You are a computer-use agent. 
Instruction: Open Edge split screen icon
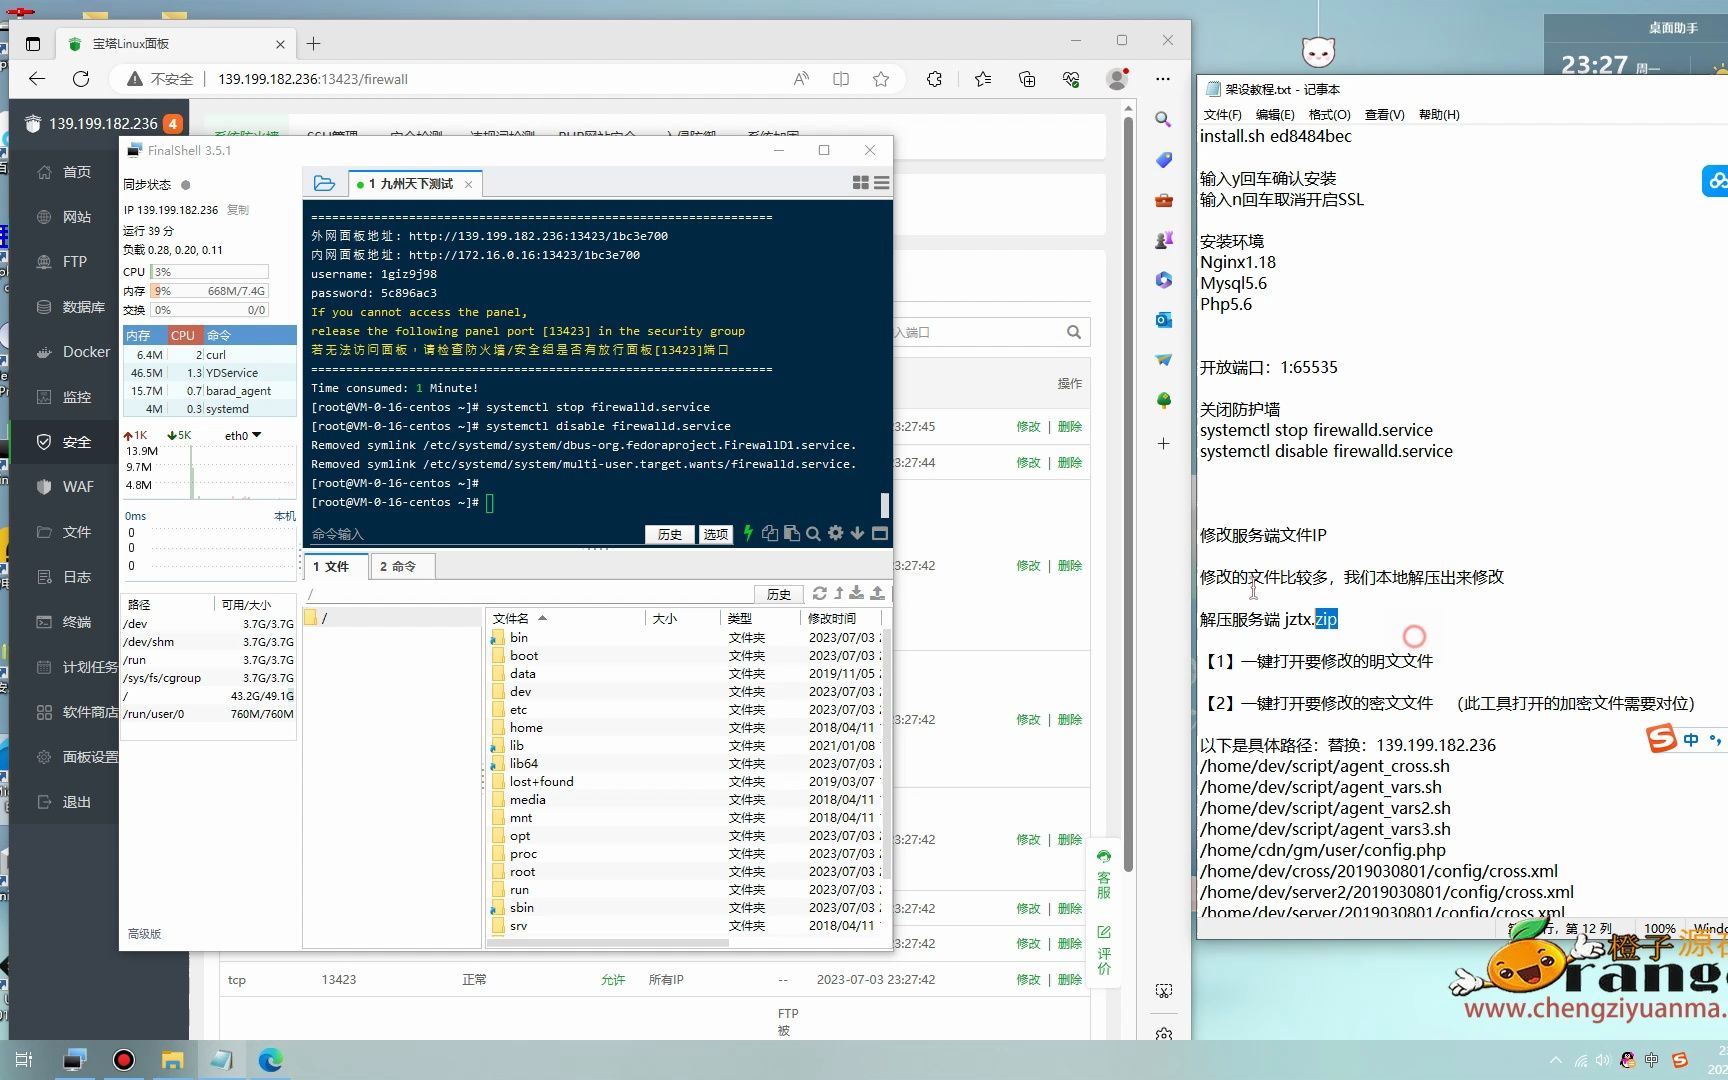841,79
